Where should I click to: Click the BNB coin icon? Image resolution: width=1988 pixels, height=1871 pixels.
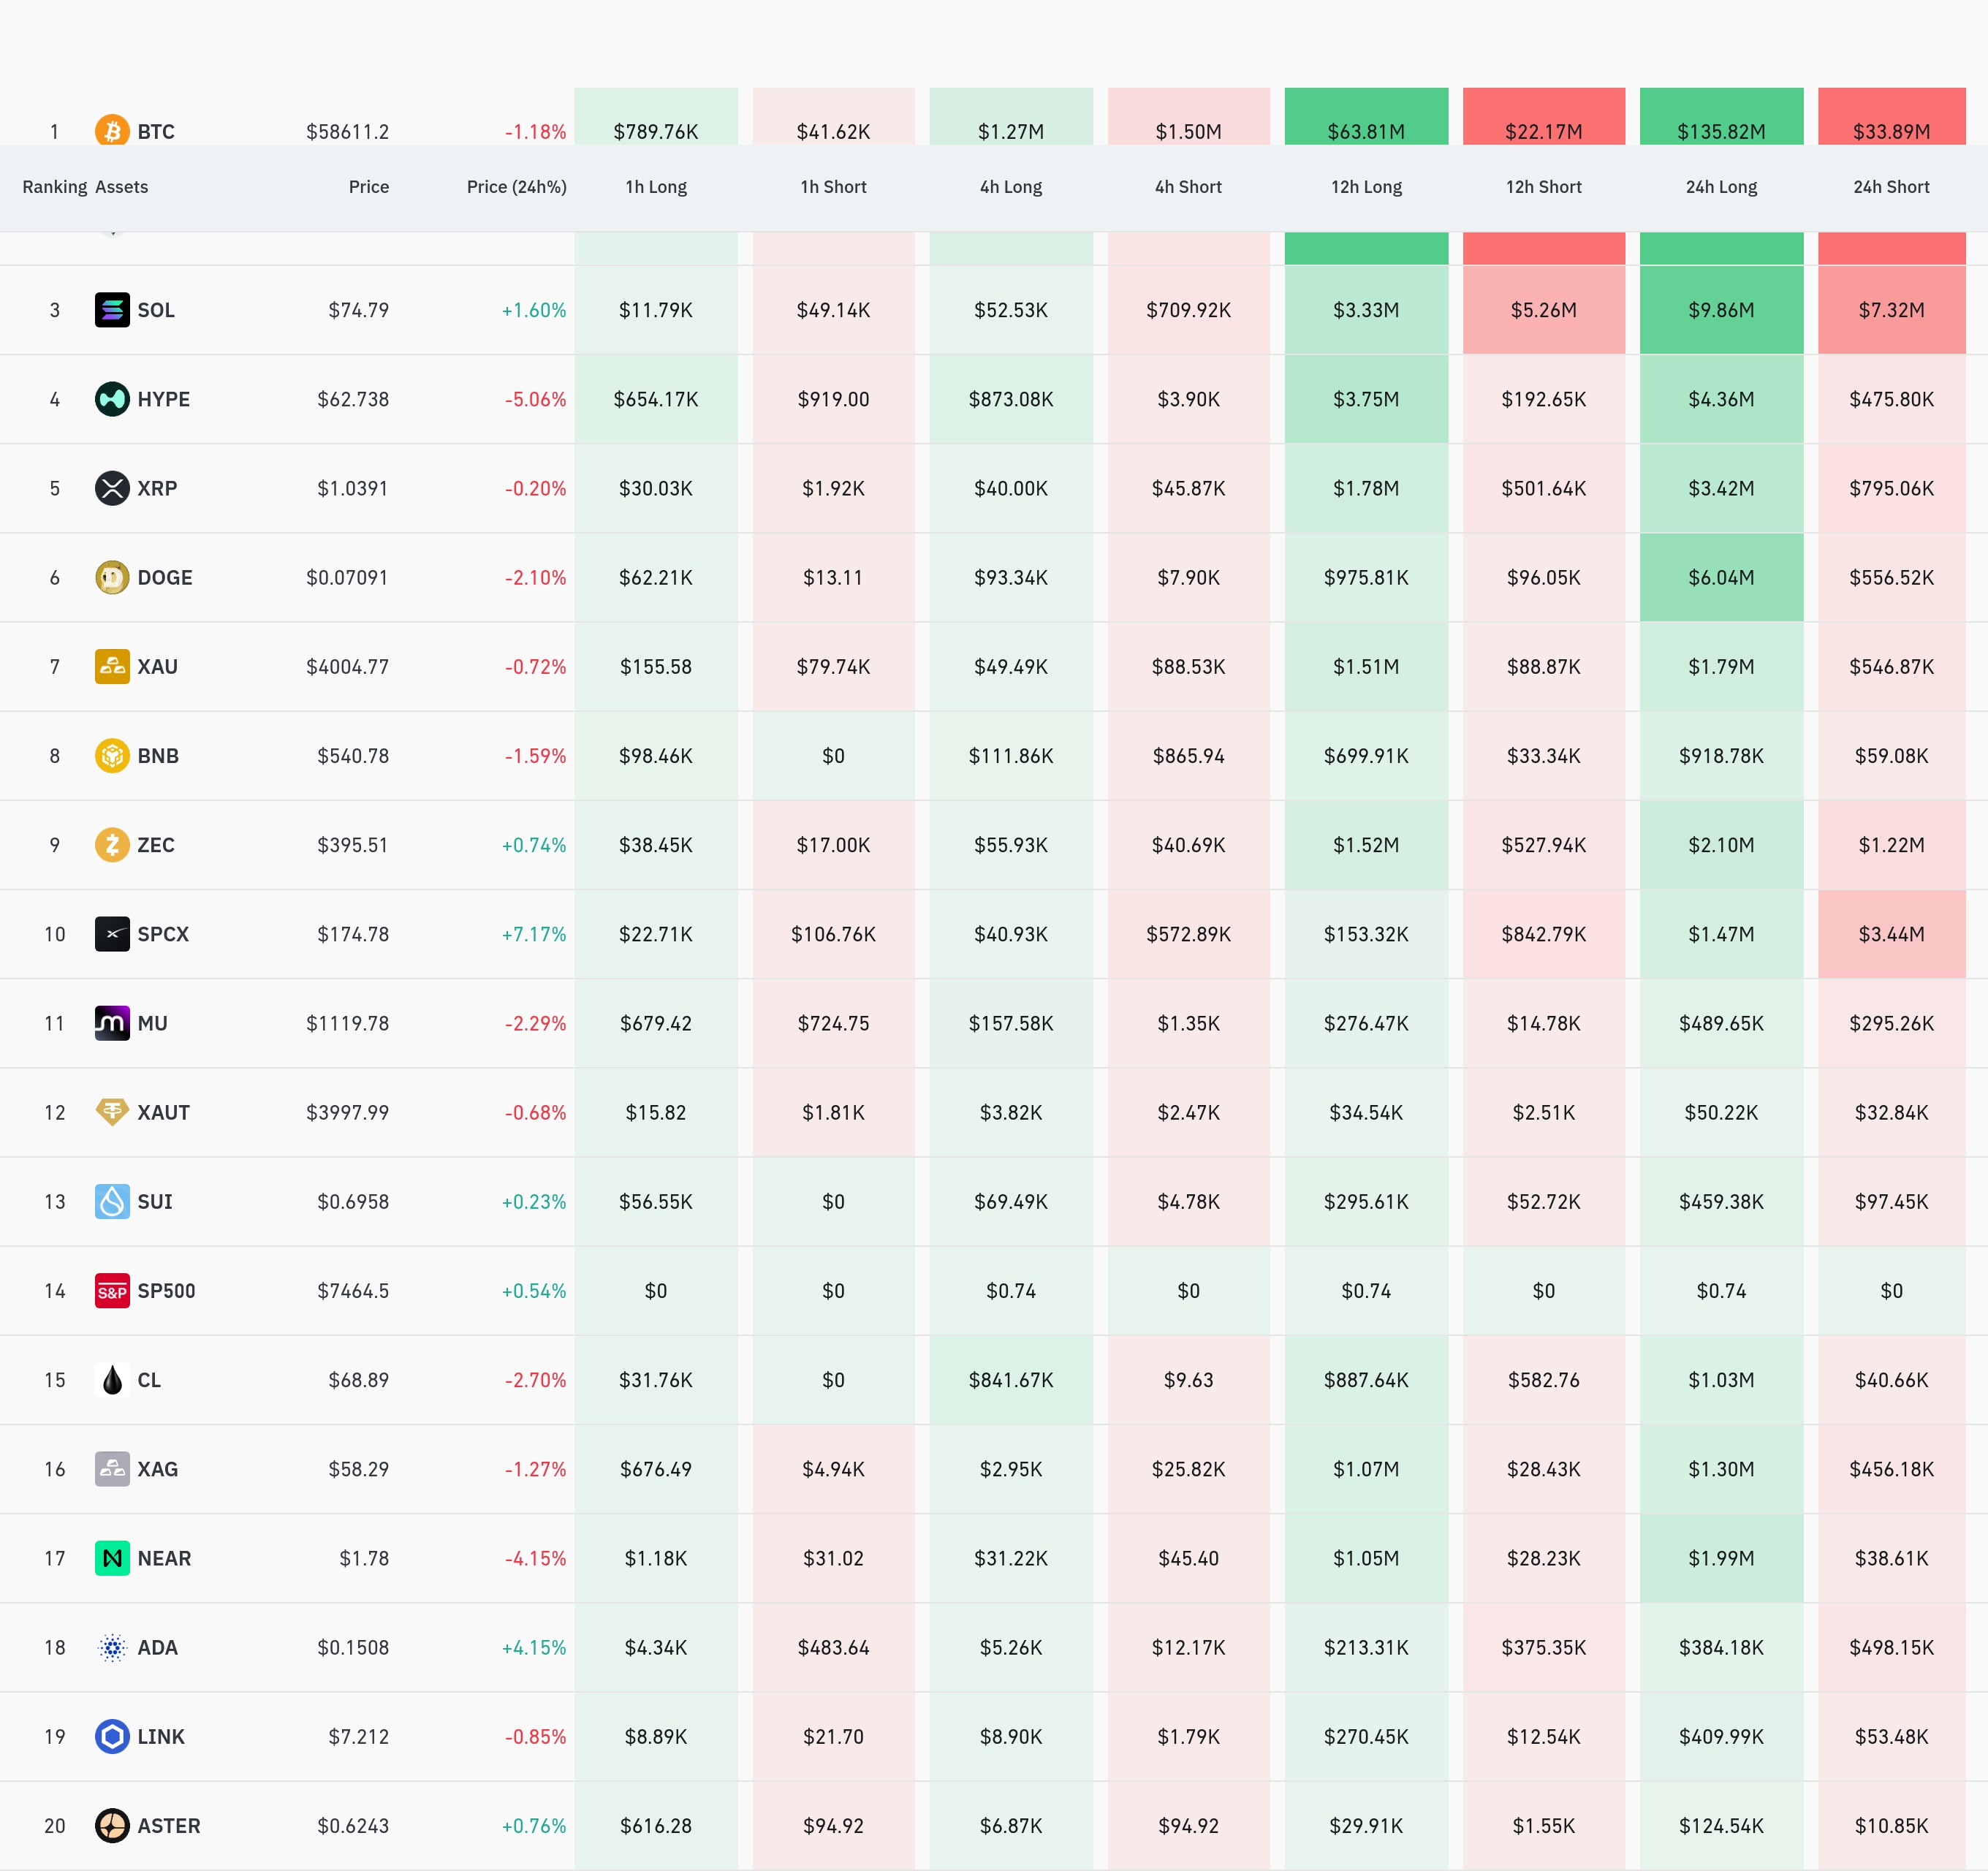point(112,756)
